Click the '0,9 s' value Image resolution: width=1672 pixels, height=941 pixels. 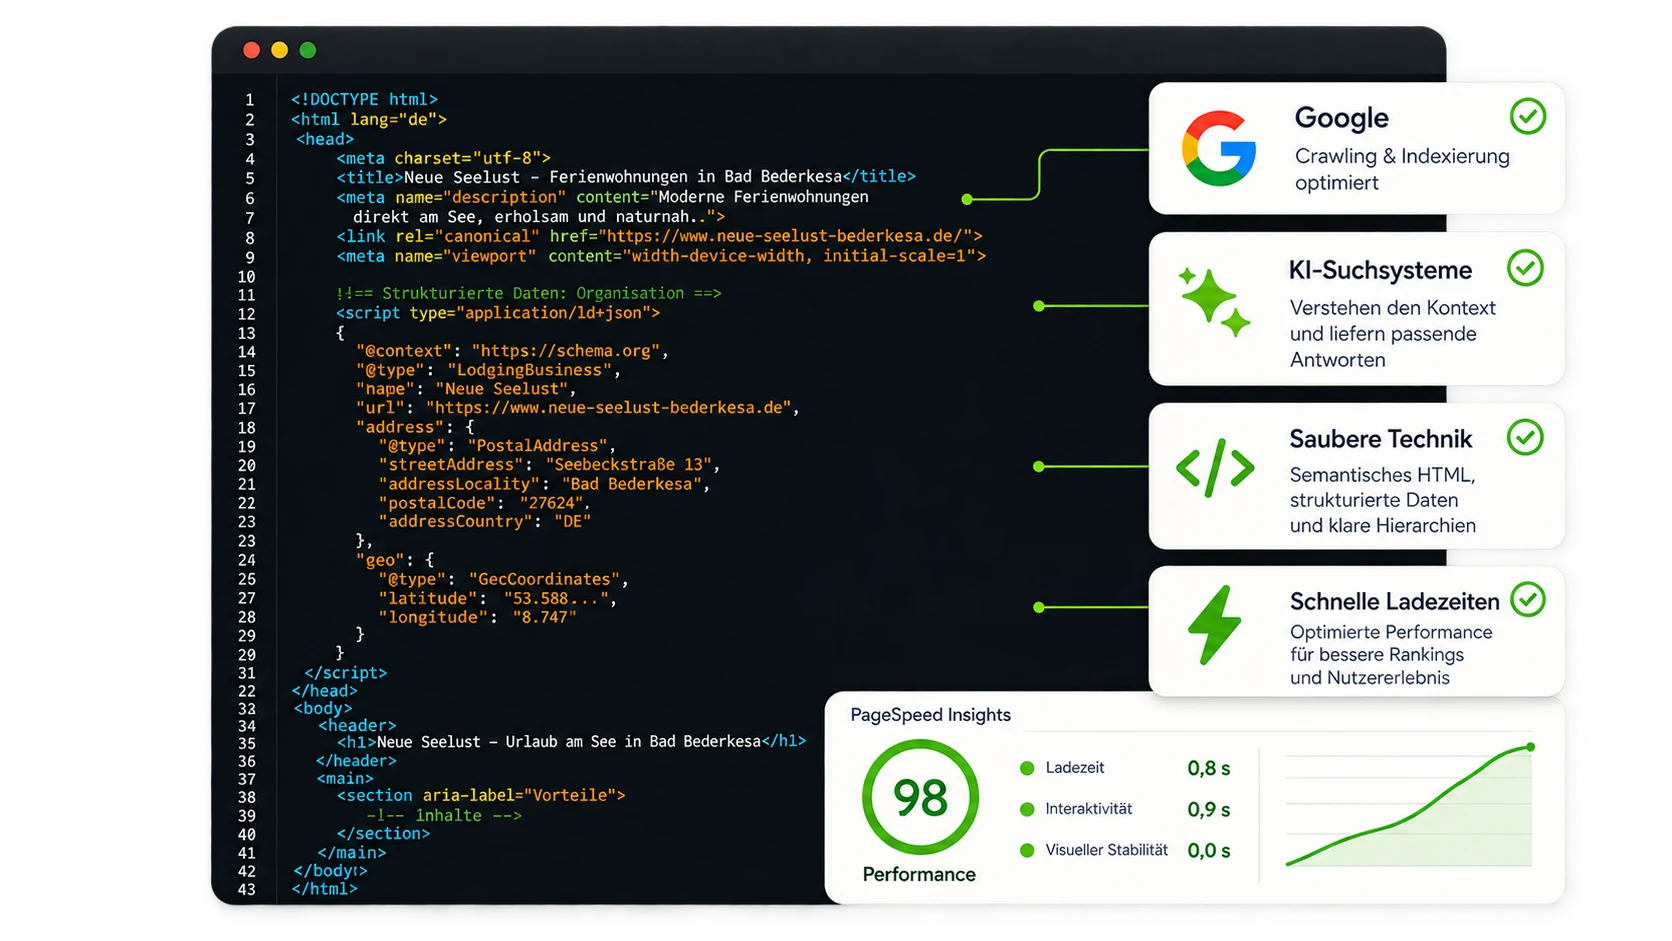[1208, 809]
